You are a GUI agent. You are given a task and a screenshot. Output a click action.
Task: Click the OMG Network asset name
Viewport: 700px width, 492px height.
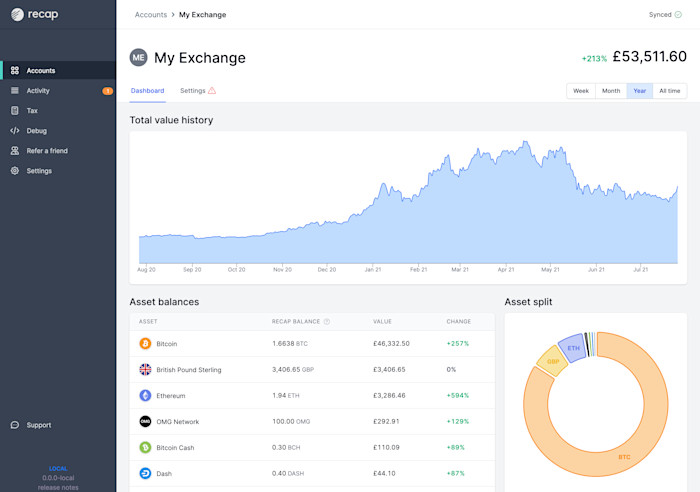tap(178, 421)
